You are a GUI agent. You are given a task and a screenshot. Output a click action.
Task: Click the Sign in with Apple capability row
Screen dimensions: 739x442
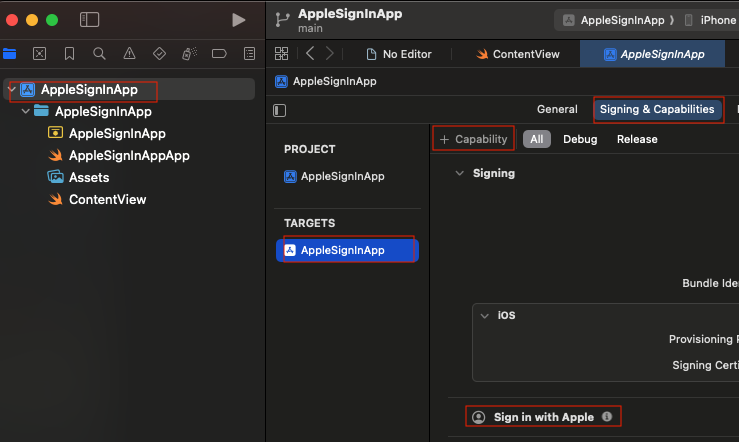click(543, 417)
